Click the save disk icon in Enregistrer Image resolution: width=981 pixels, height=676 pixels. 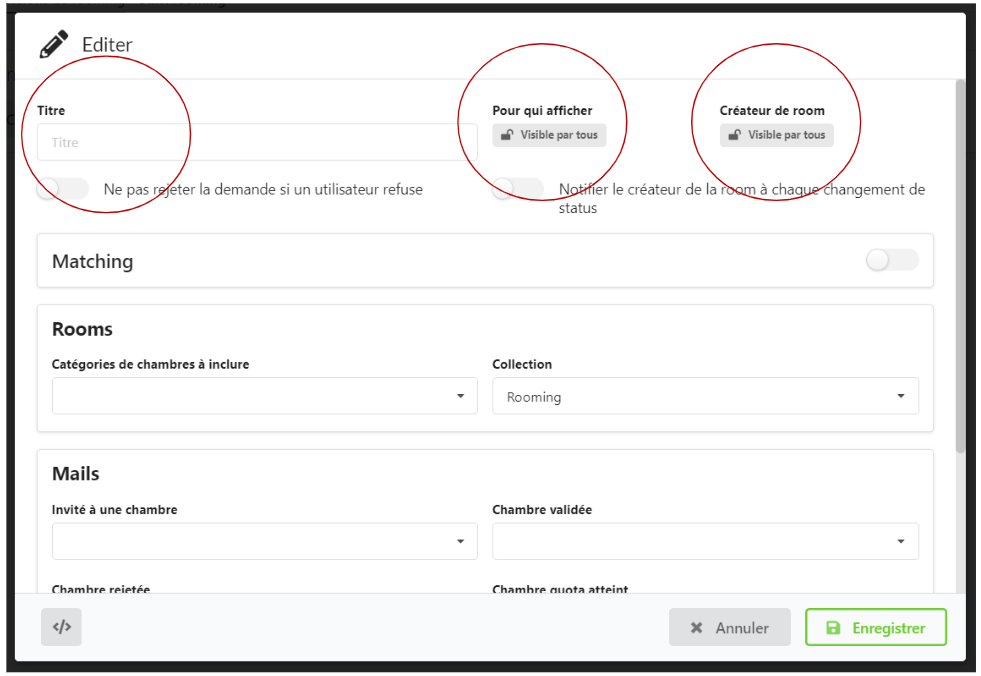[x=832, y=628]
